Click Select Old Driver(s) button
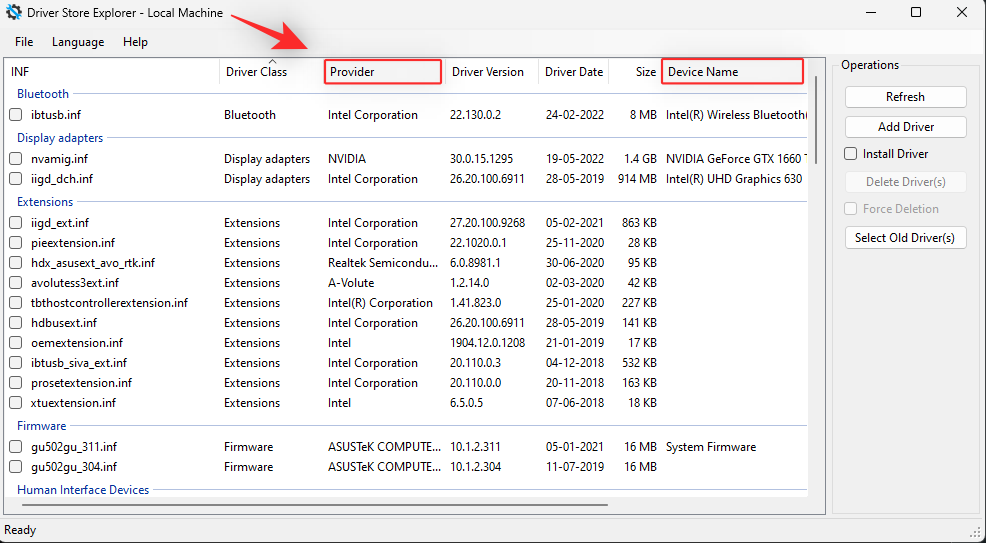The height and width of the screenshot is (543, 986). tap(906, 238)
